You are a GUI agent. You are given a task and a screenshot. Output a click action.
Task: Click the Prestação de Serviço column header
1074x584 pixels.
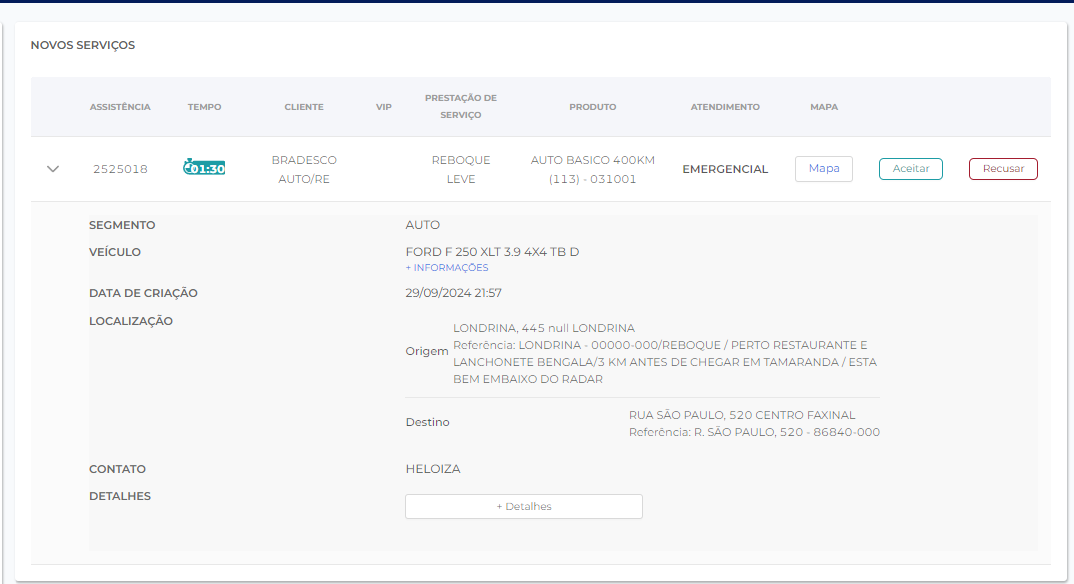tap(460, 107)
